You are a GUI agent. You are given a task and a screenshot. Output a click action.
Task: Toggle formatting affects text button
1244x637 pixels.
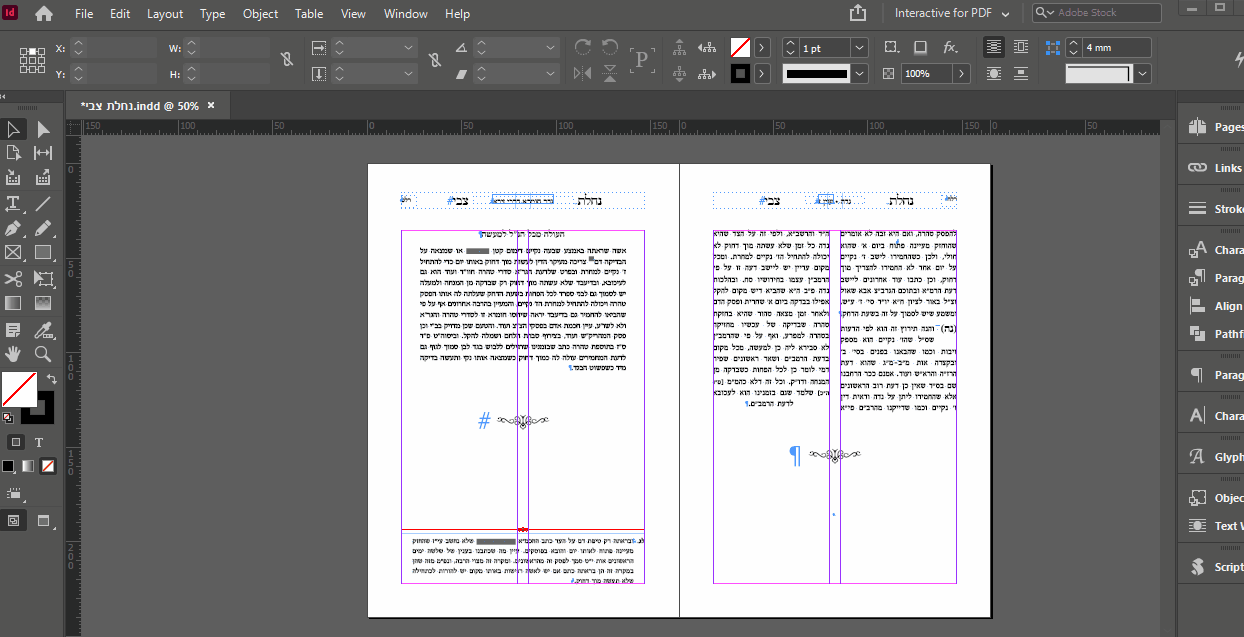(39, 442)
